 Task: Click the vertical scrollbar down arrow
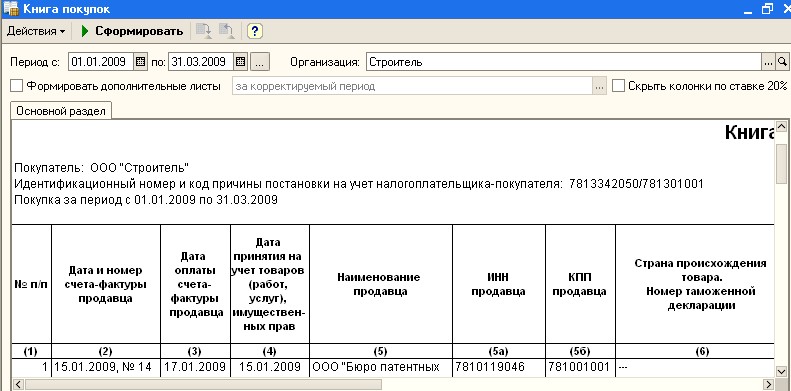click(781, 372)
